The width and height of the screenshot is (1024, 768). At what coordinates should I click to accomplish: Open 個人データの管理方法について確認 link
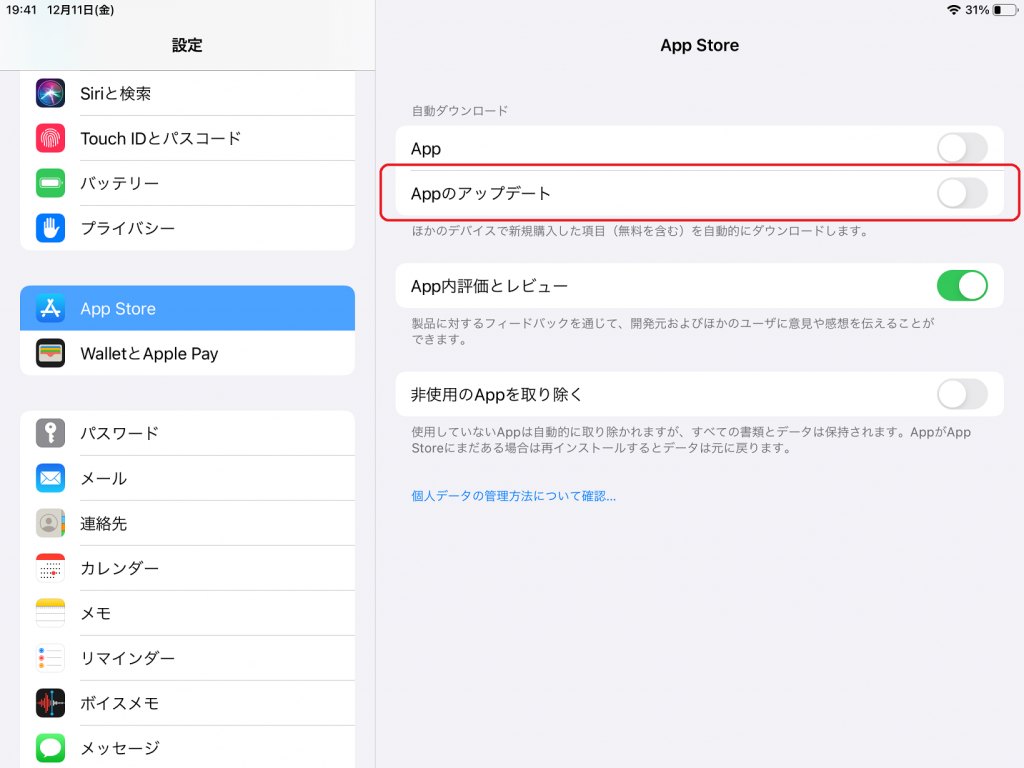(x=513, y=496)
